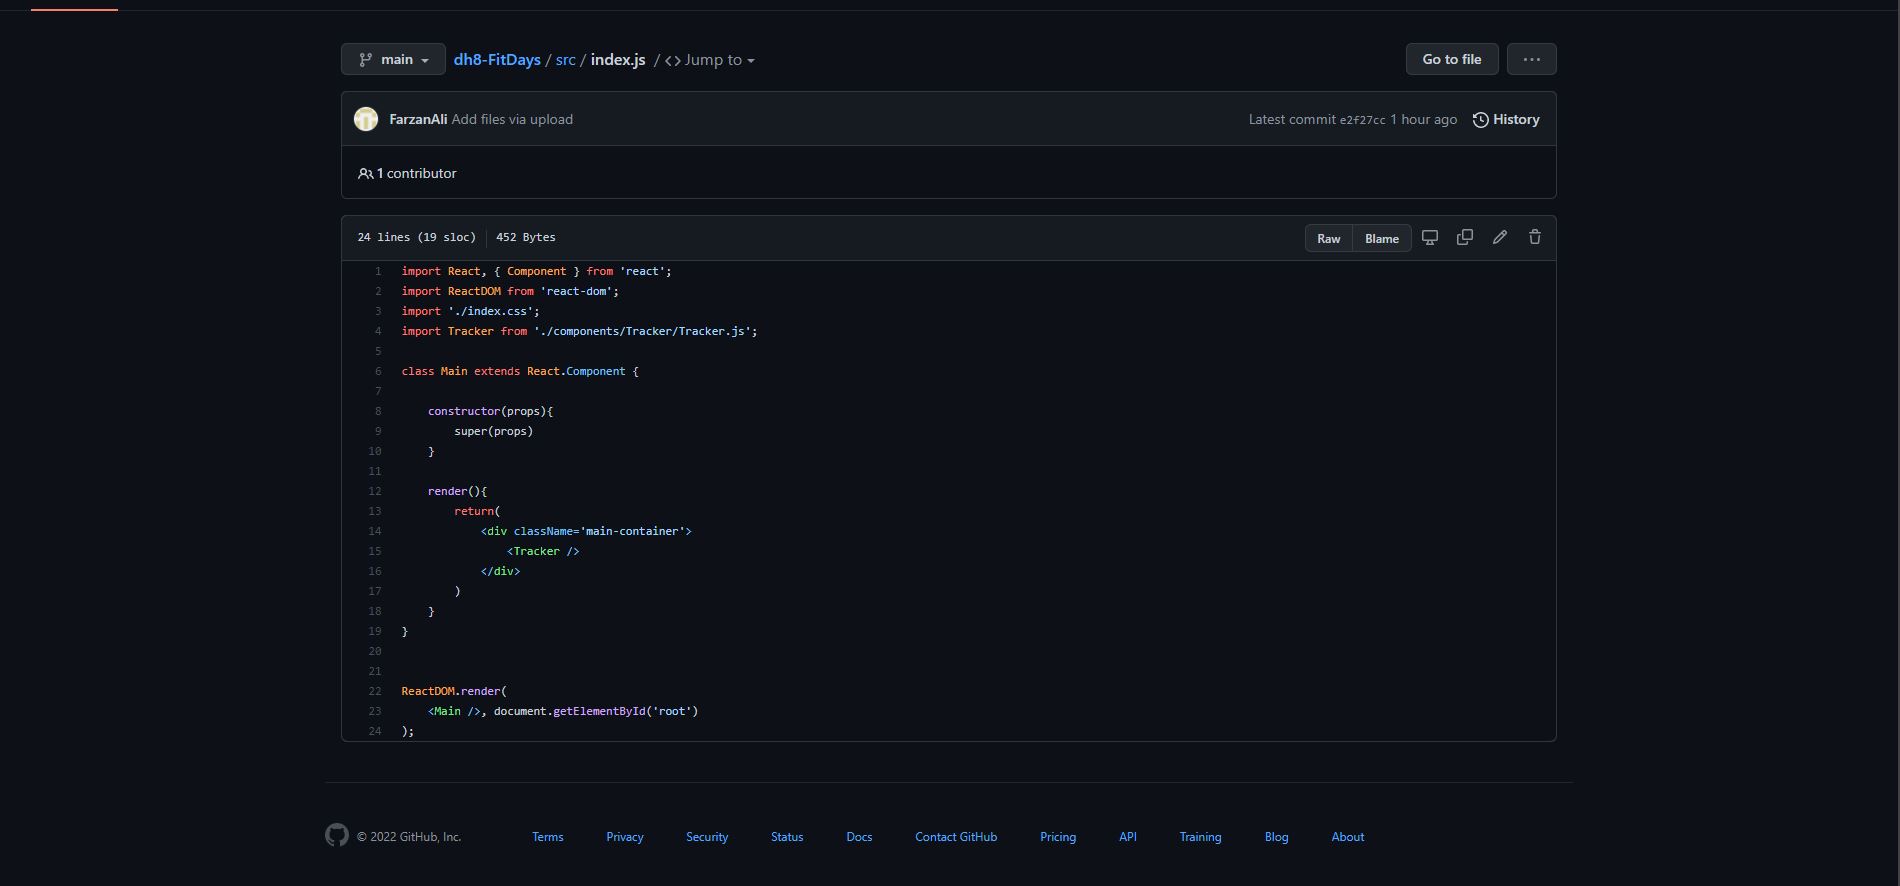Click the Go to file button

coord(1452,59)
